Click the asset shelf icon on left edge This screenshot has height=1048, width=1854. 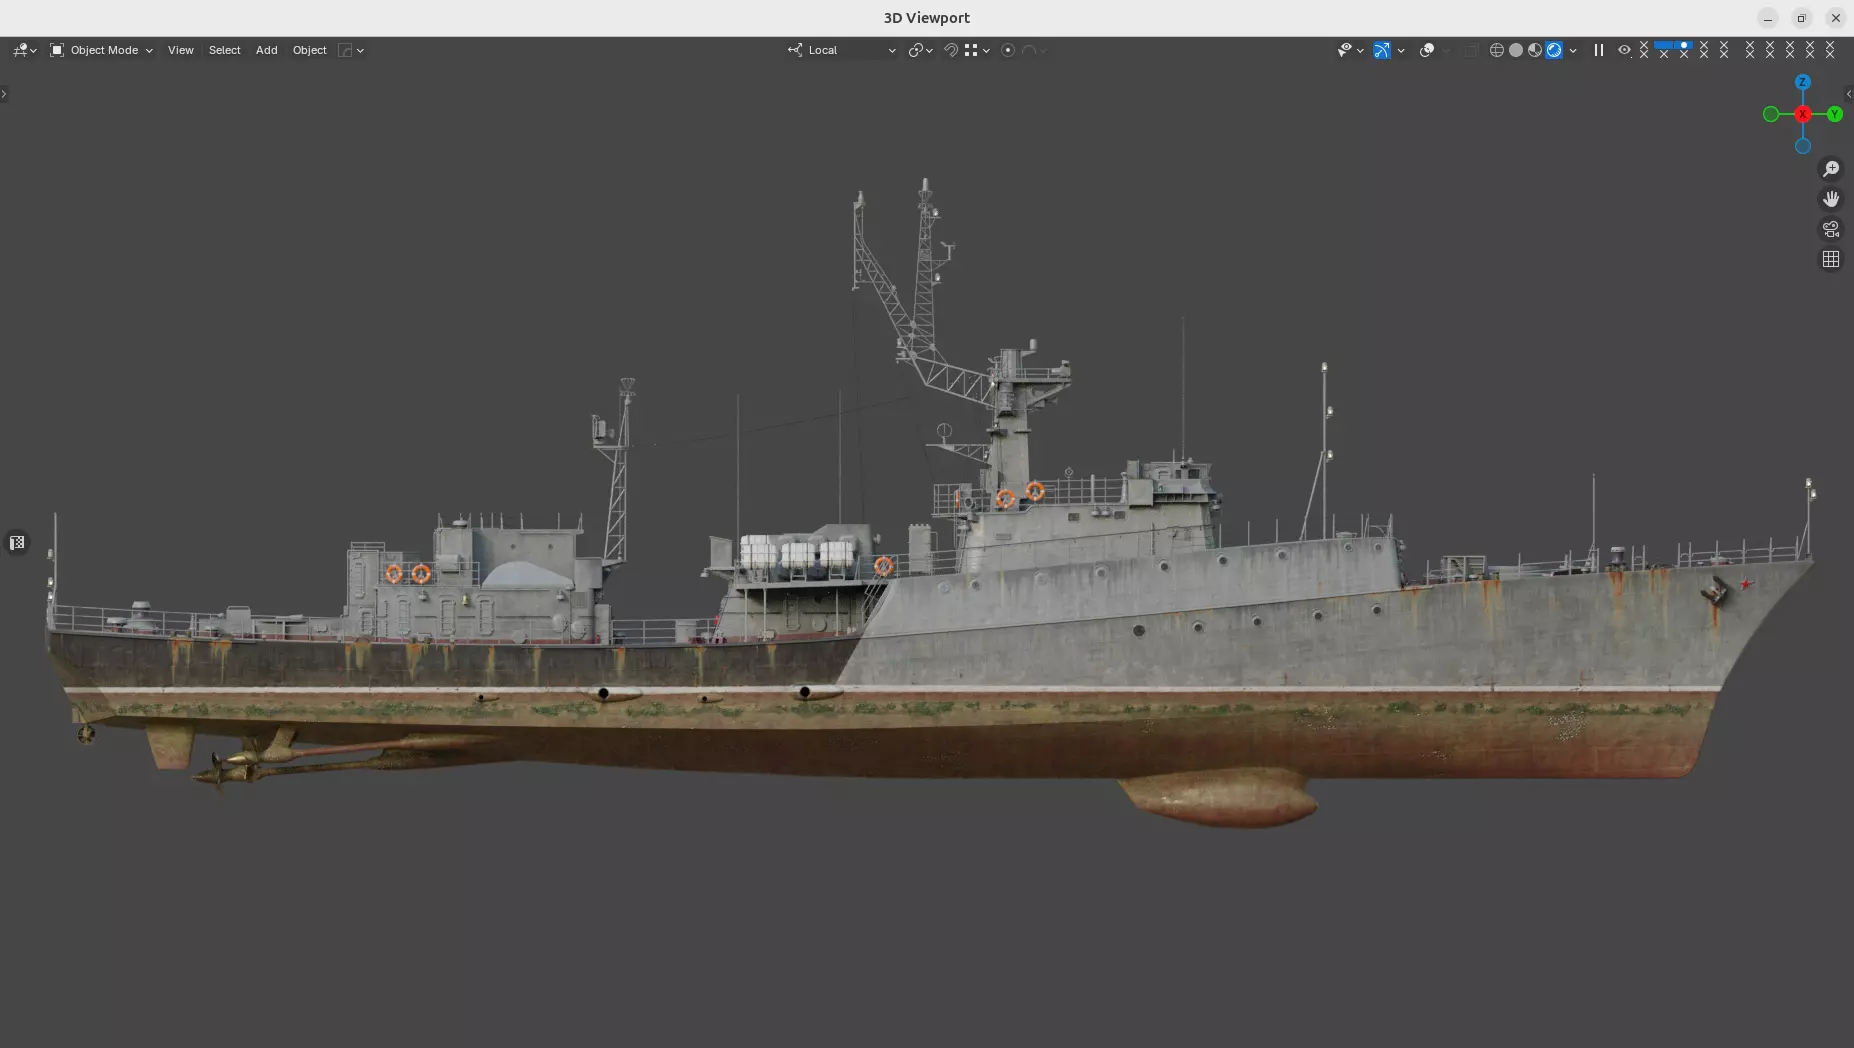17,543
